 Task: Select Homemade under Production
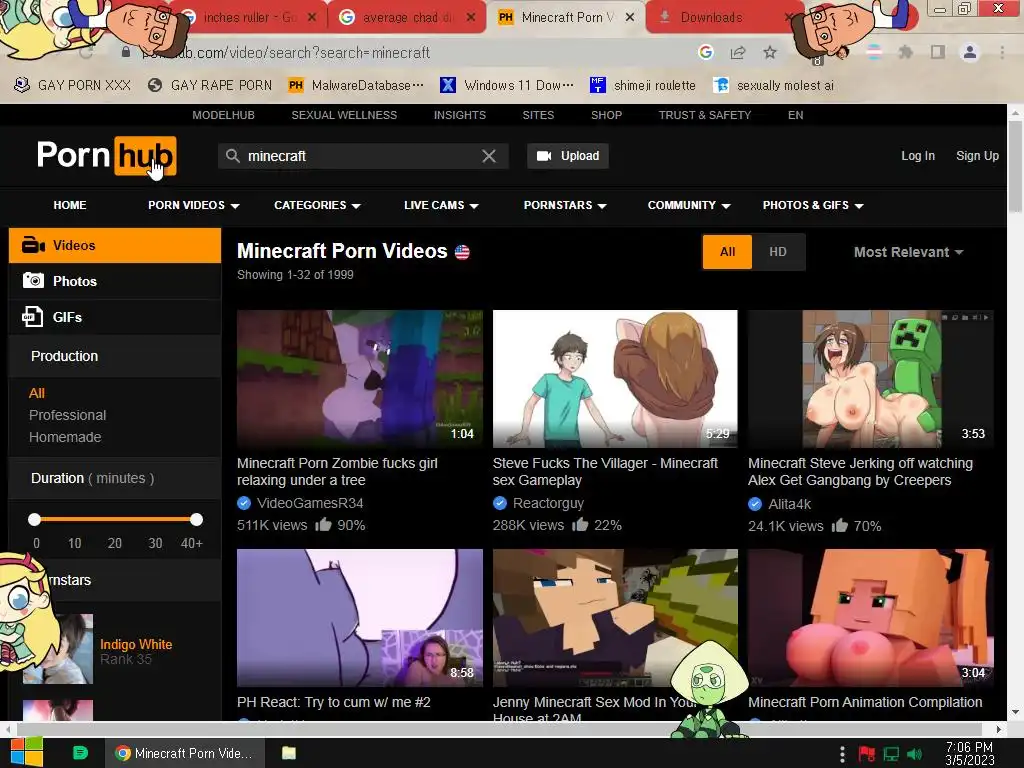coord(65,437)
